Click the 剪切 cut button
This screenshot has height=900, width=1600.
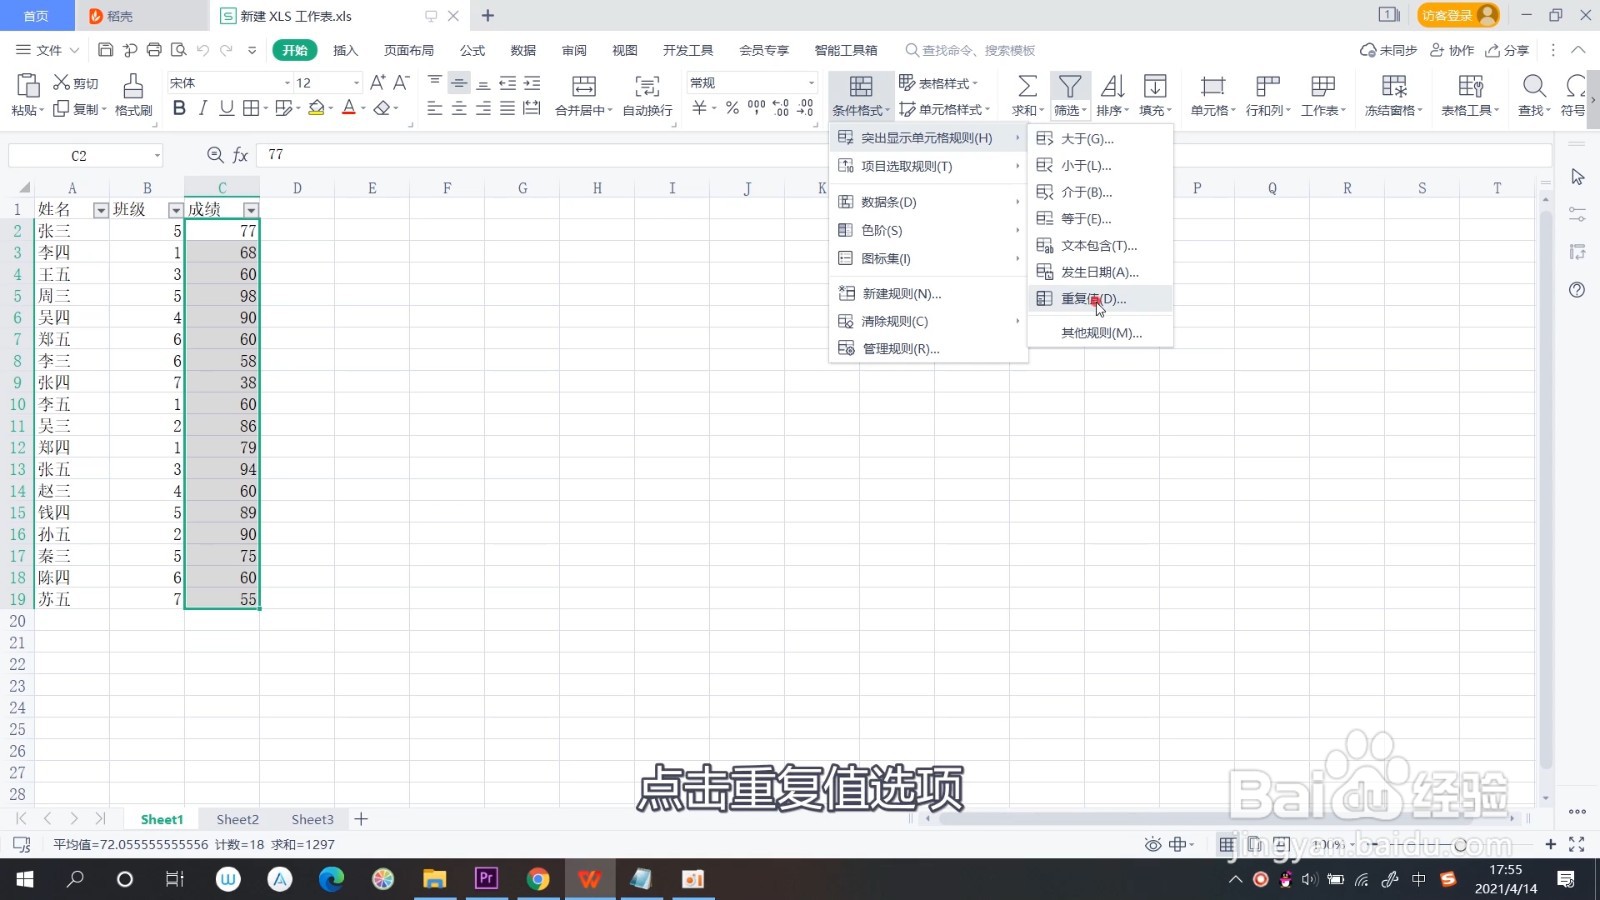76,83
